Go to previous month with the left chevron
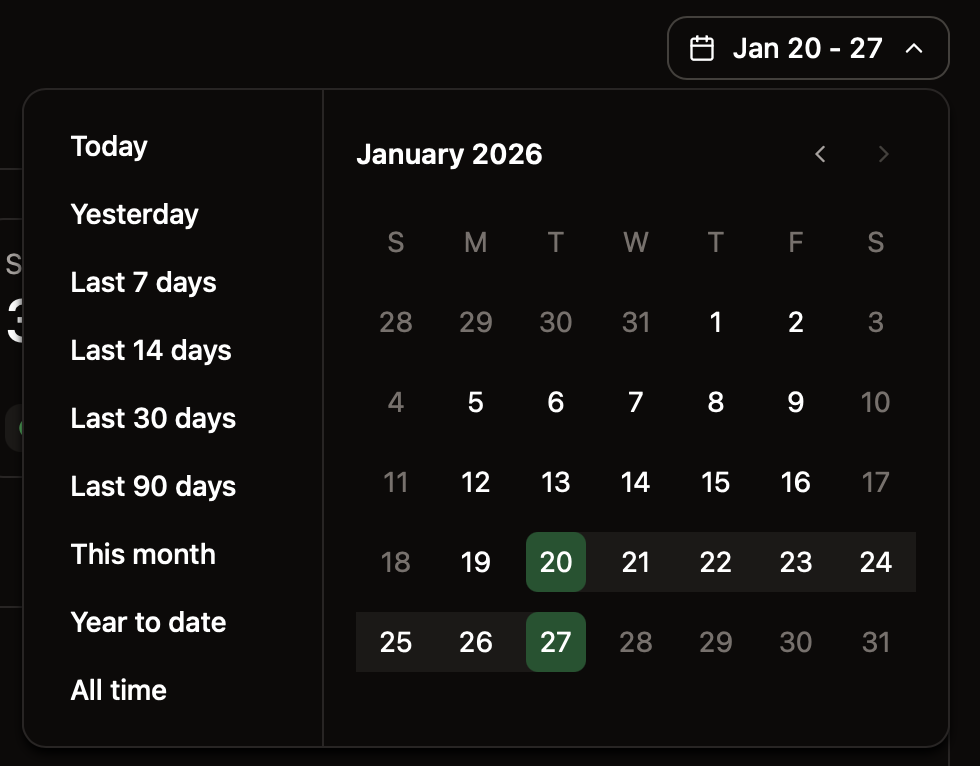 [x=820, y=154]
